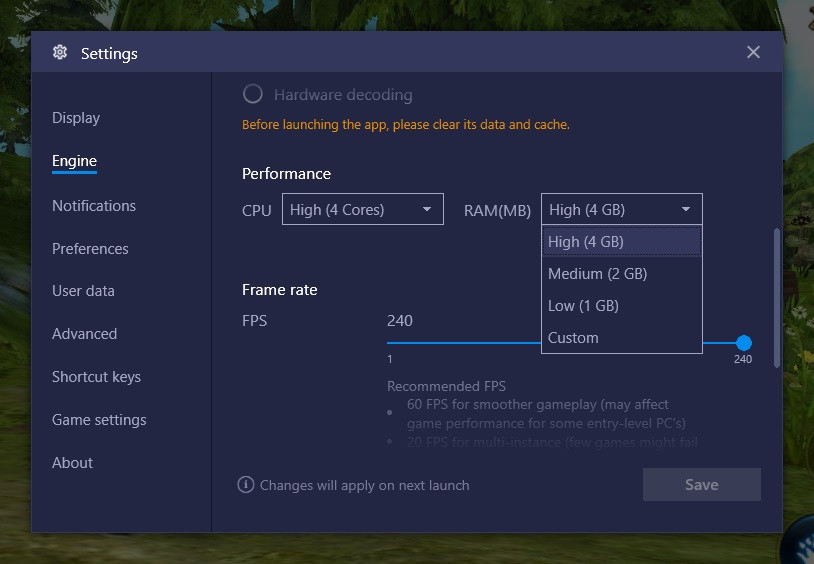Click the Settings gear icon in title bar
The image size is (814, 564).
tap(60, 53)
